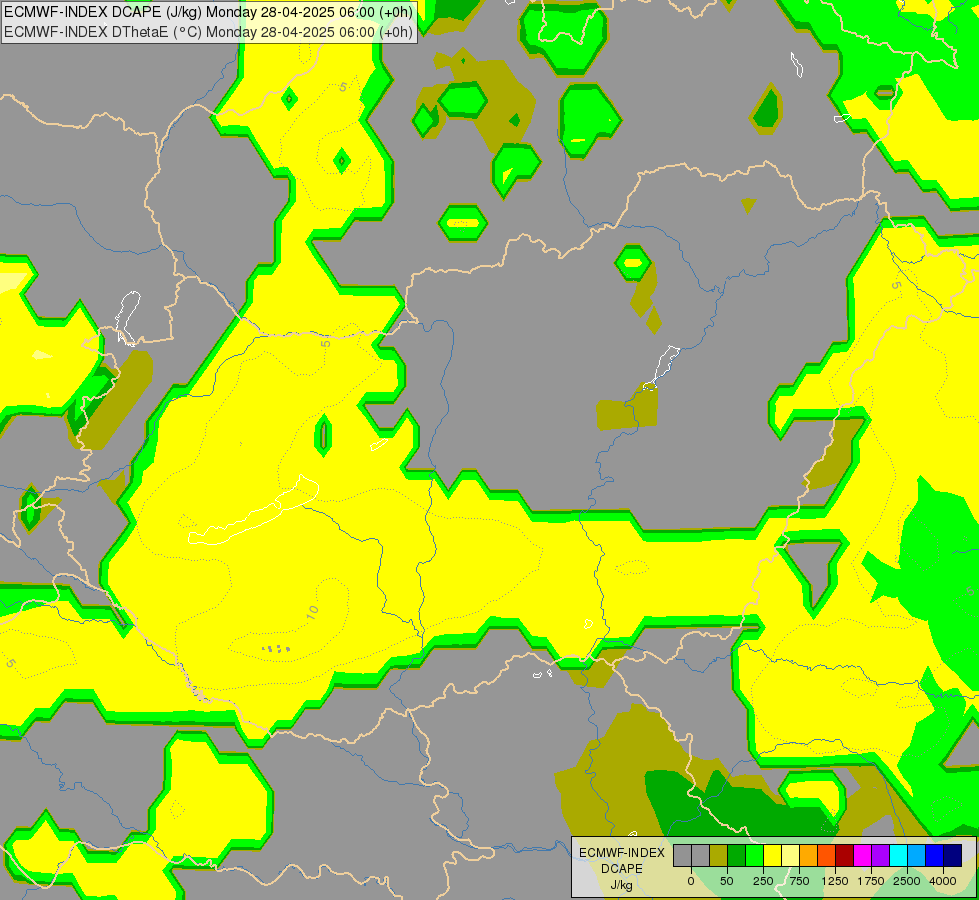Viewport: 979px width, 900px height.
Task: Select the navy legend swatch
Action: (x=953, y=856)
